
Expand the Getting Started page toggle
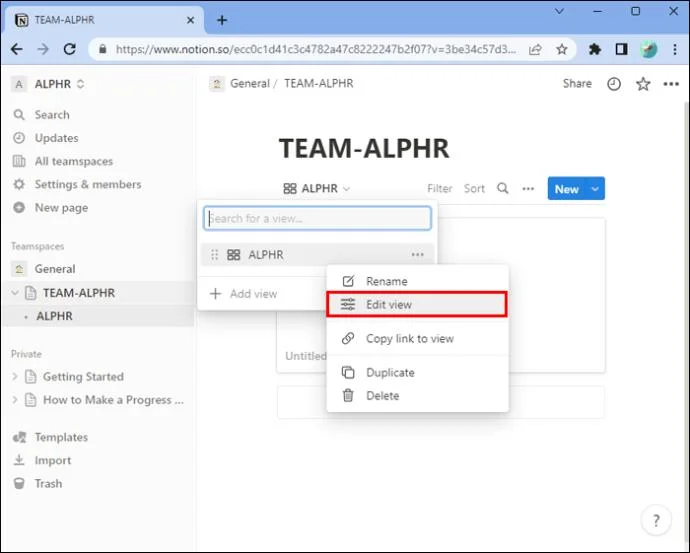[x=15, y=377]
